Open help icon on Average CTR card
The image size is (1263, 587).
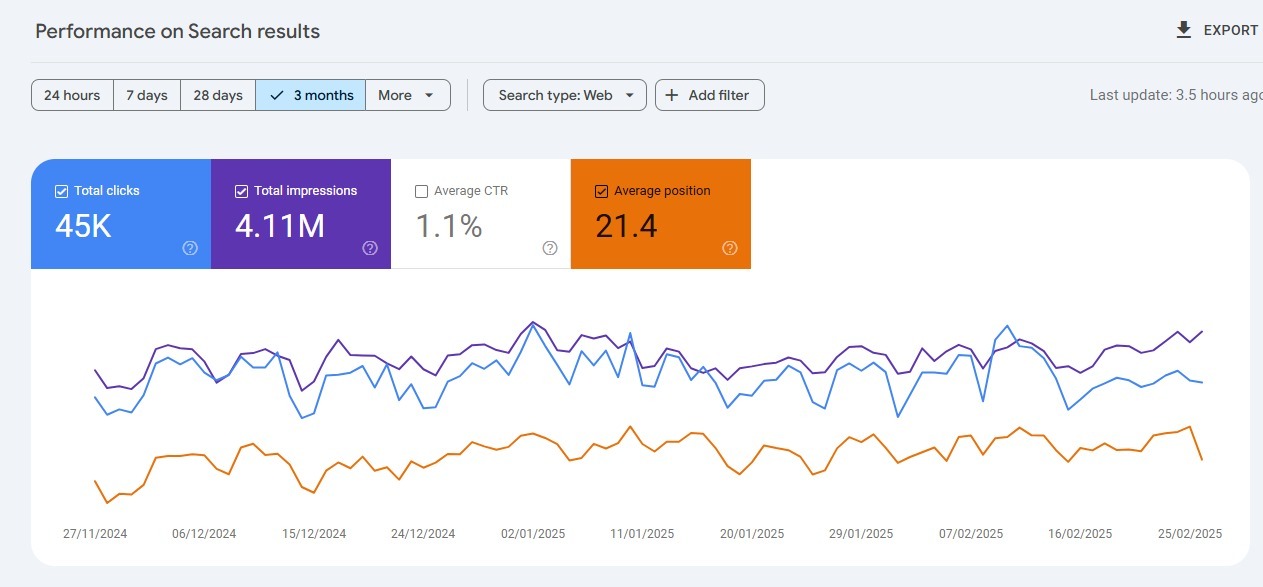click(x=550, y=248)
